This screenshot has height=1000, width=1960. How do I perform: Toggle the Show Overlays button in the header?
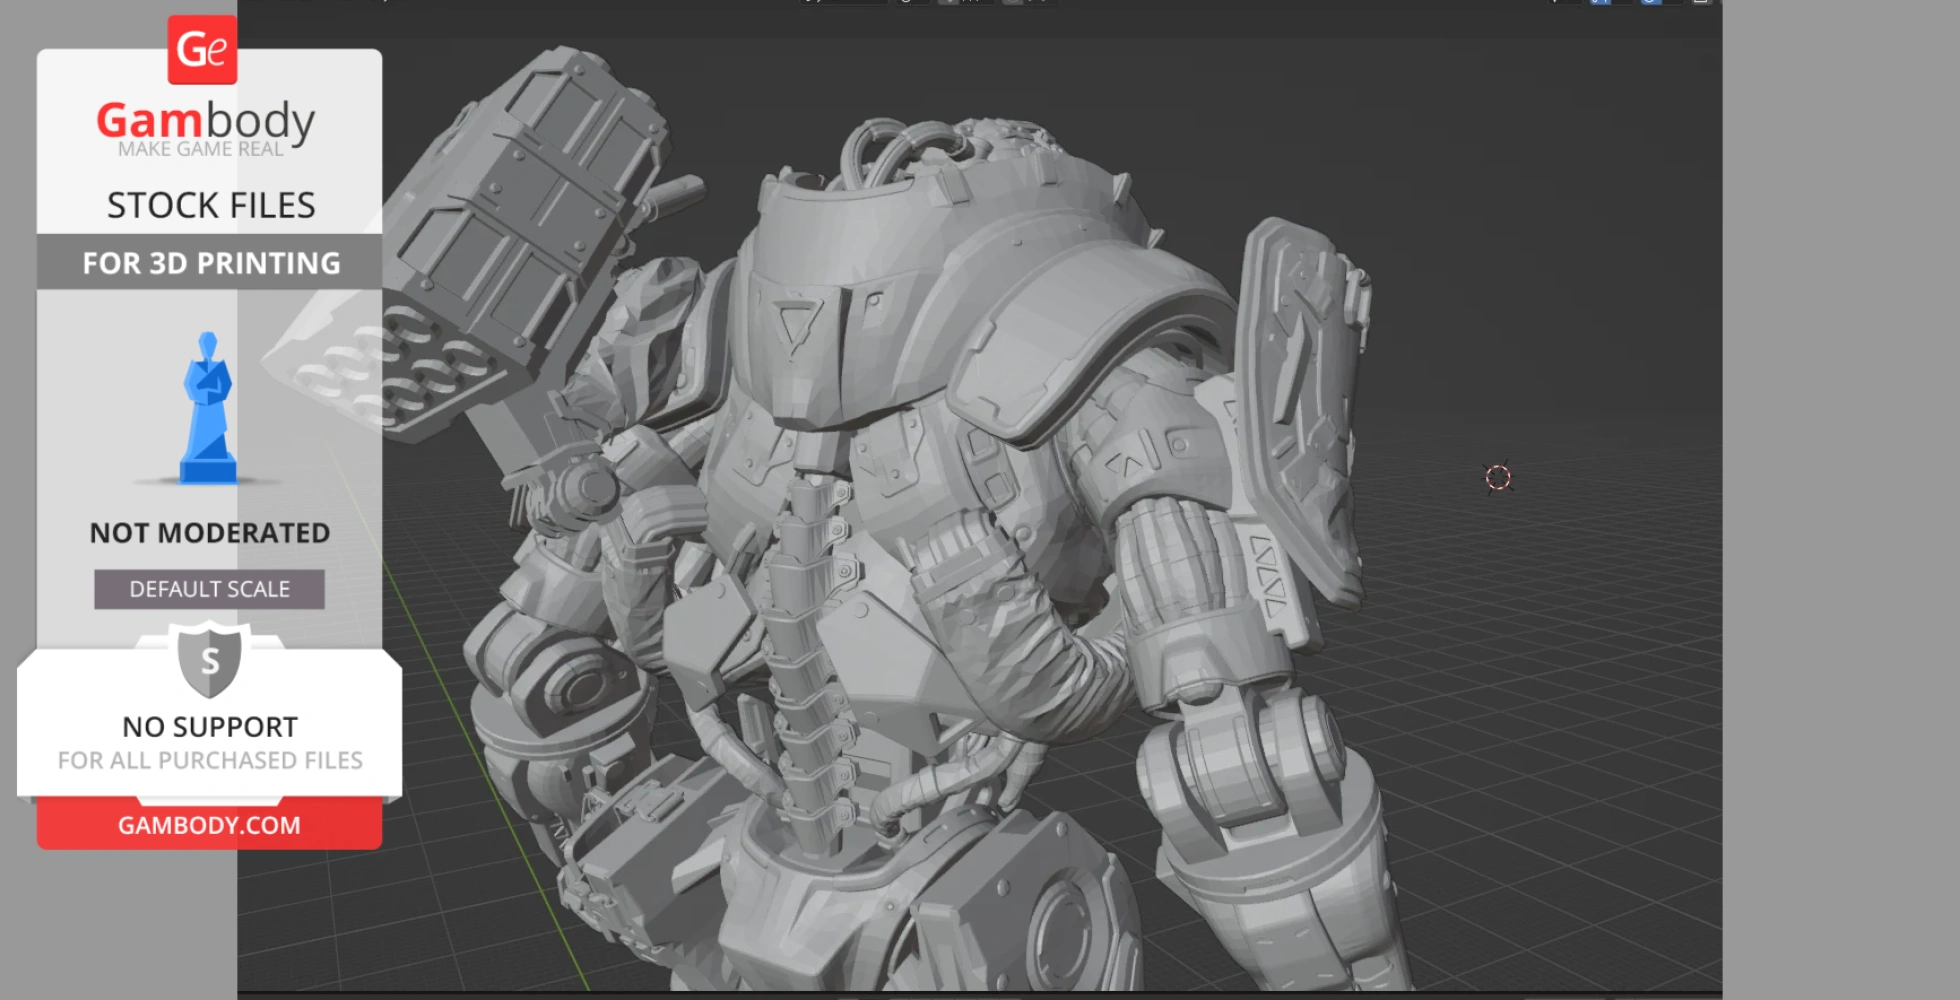[x=1650, y=3]
